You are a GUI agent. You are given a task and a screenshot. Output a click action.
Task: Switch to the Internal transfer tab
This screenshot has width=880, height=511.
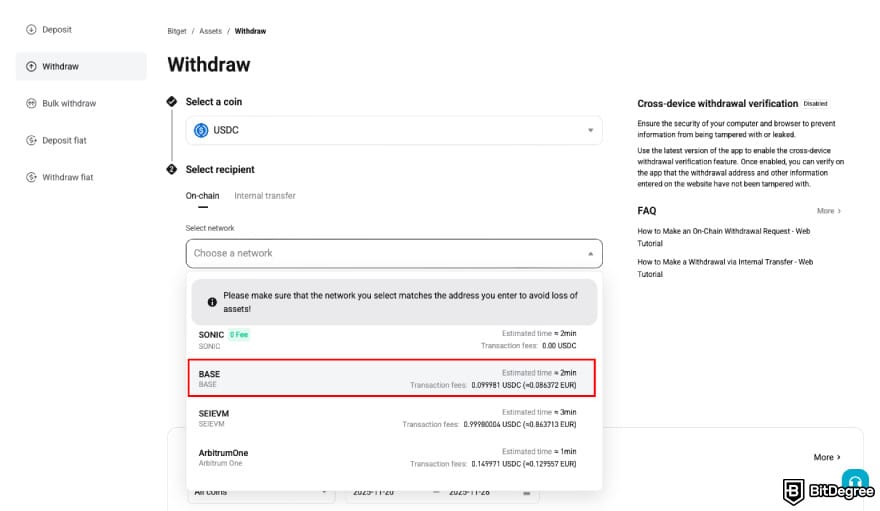point(265,196)
